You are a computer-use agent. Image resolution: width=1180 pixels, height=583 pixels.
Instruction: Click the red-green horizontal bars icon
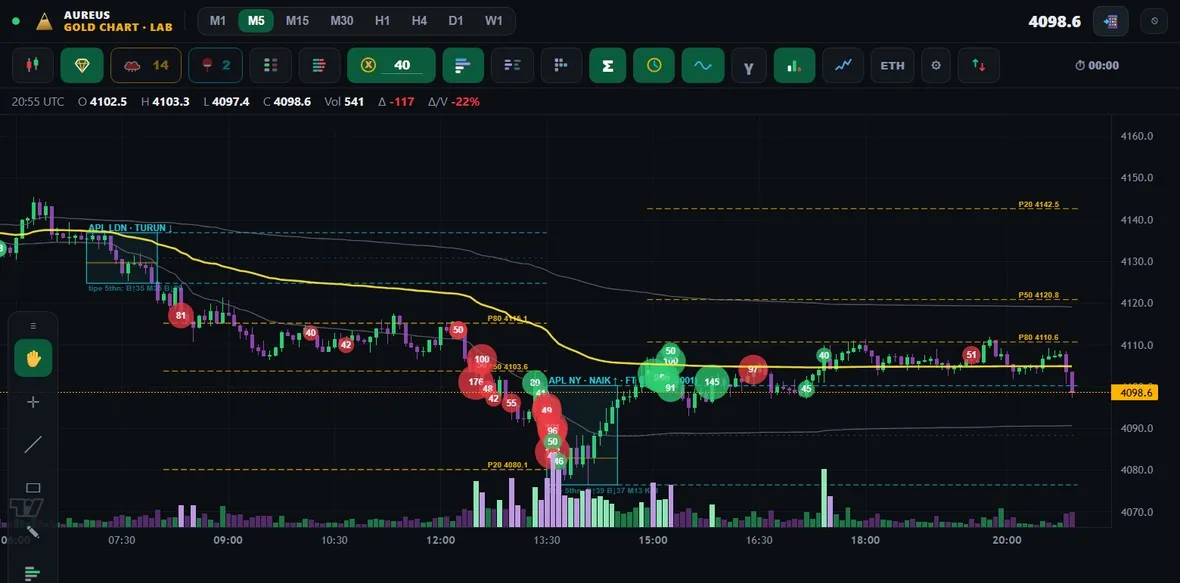tap(319, 65)
